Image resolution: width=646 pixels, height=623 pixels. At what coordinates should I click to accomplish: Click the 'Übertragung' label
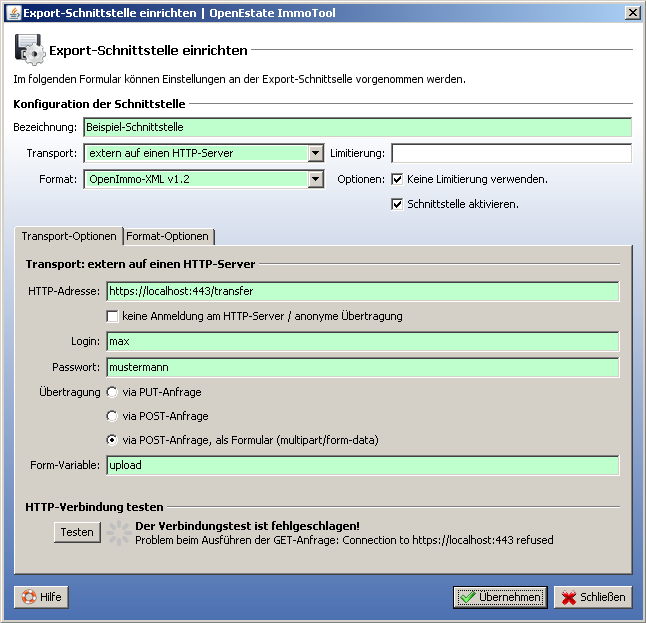[70, 392]
